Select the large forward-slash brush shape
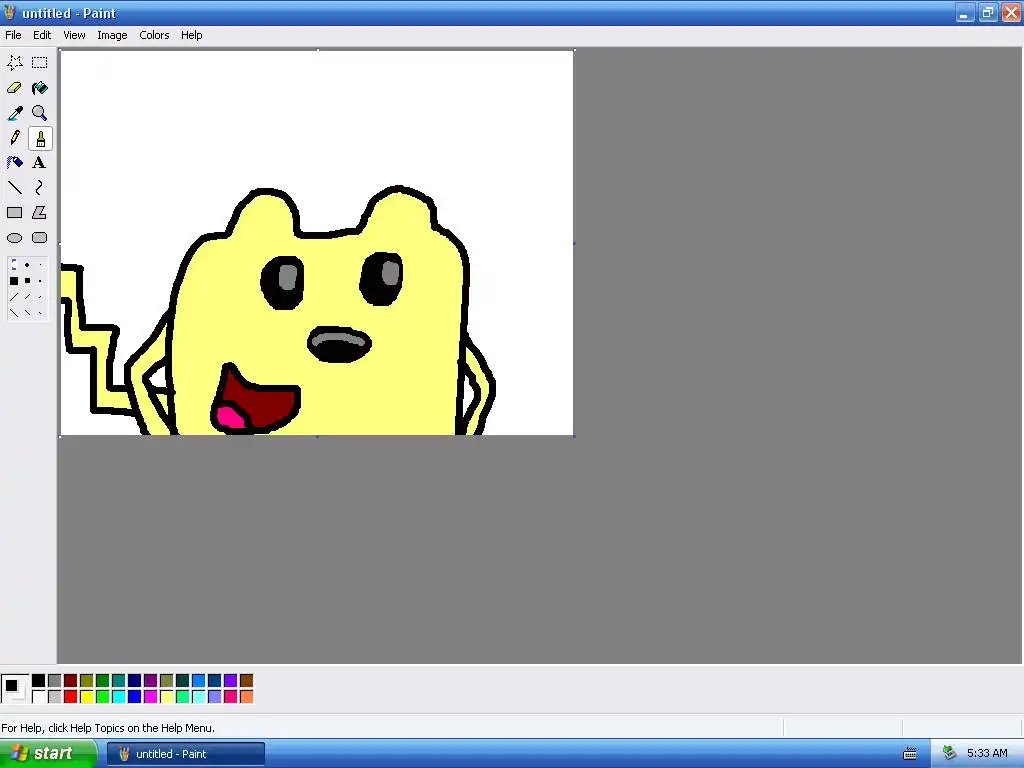Image resolution: width=1024 pixels, height=768 pixels. [x=14, y=297]
